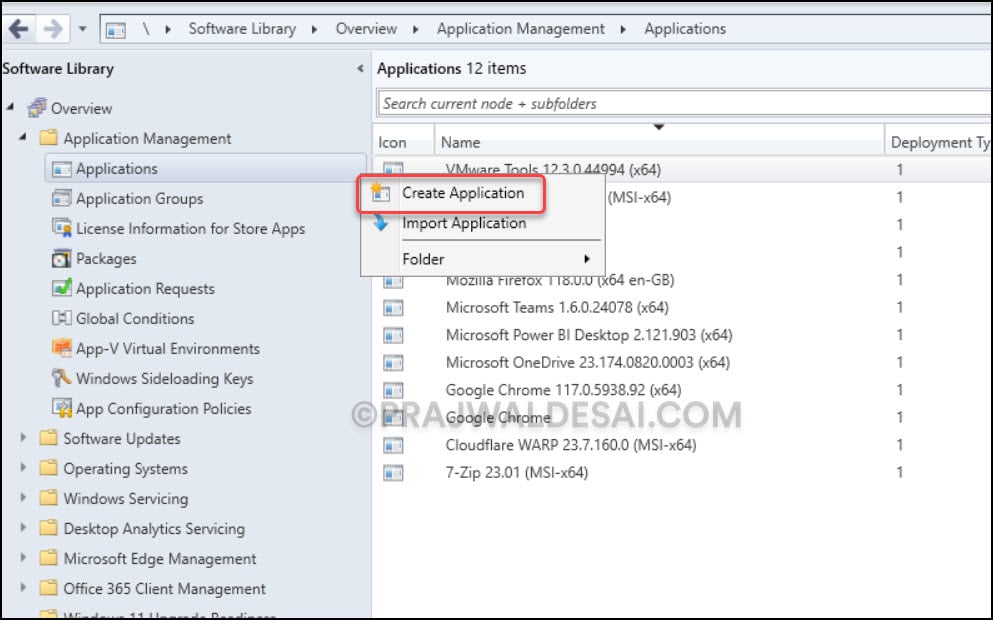Expand the Desktop Analytics Servicing folder

pos(23,528)
